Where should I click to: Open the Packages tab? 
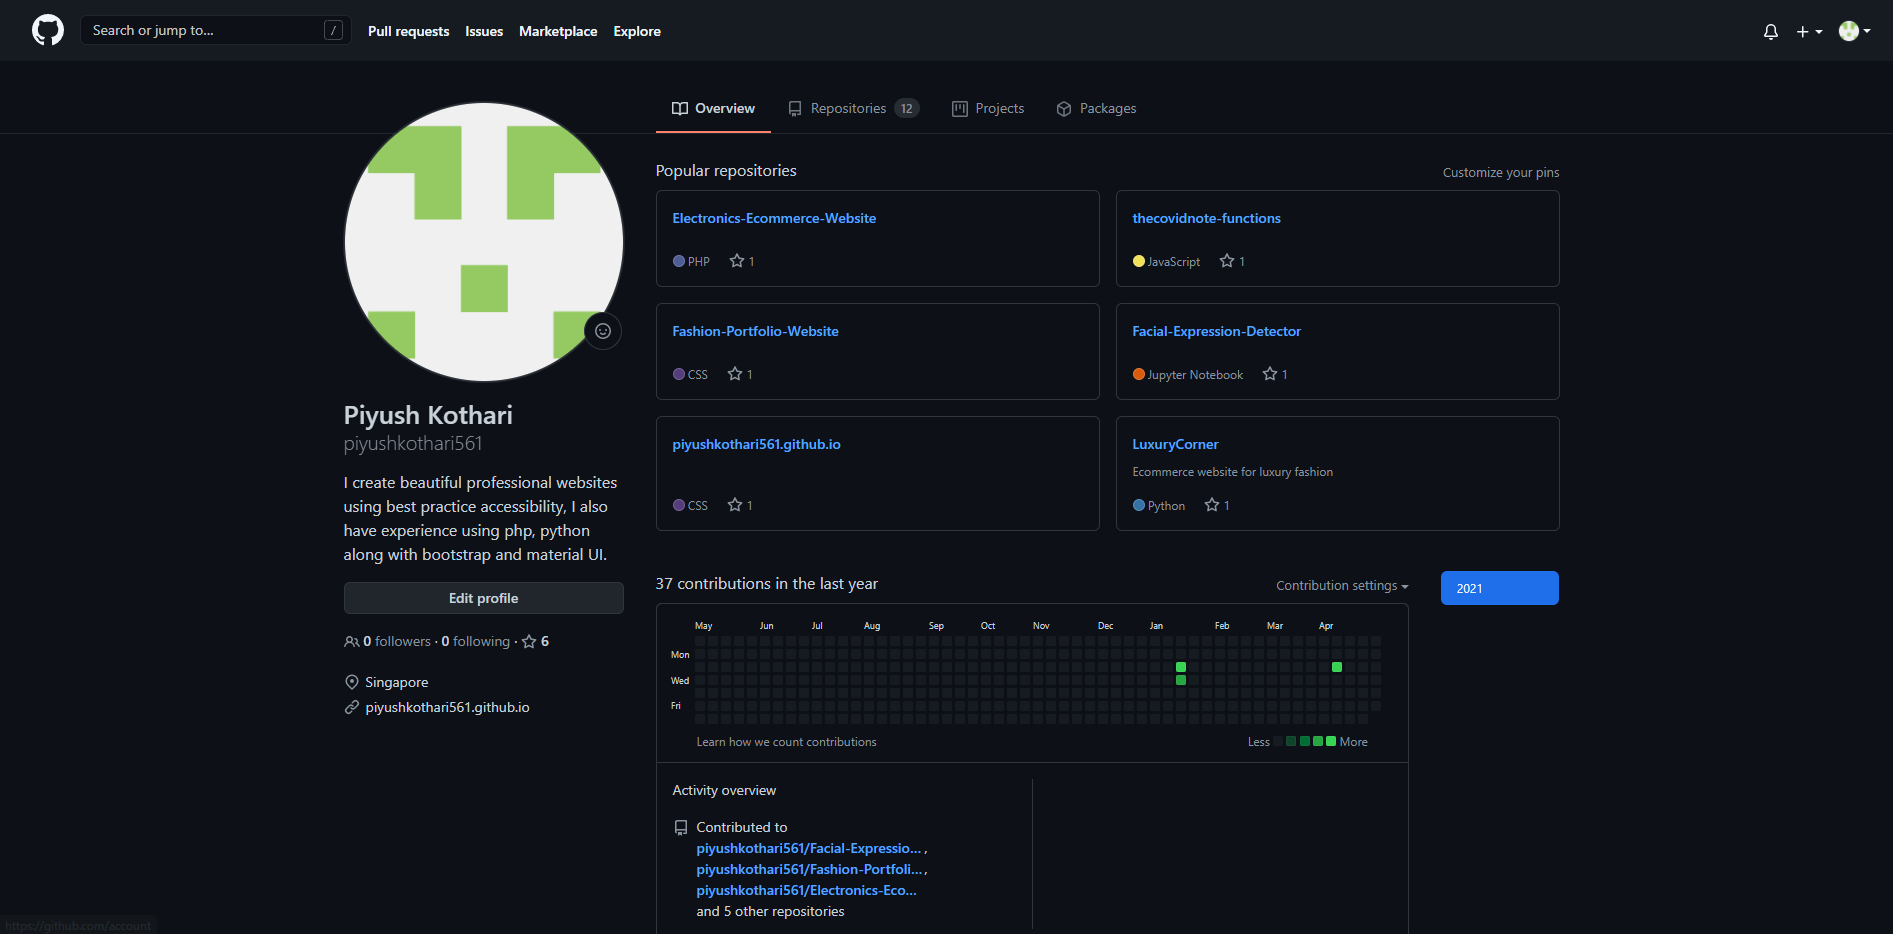(x=1096, y=108)
